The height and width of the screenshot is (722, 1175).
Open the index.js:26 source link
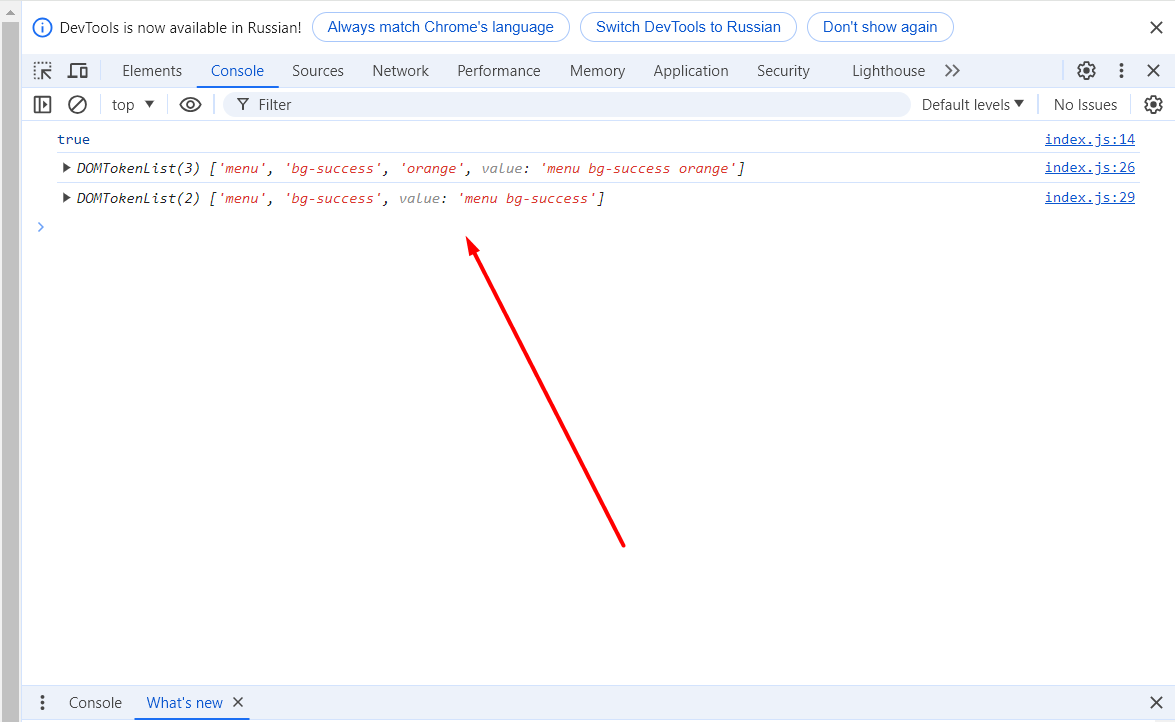(x=1090, y=167)
